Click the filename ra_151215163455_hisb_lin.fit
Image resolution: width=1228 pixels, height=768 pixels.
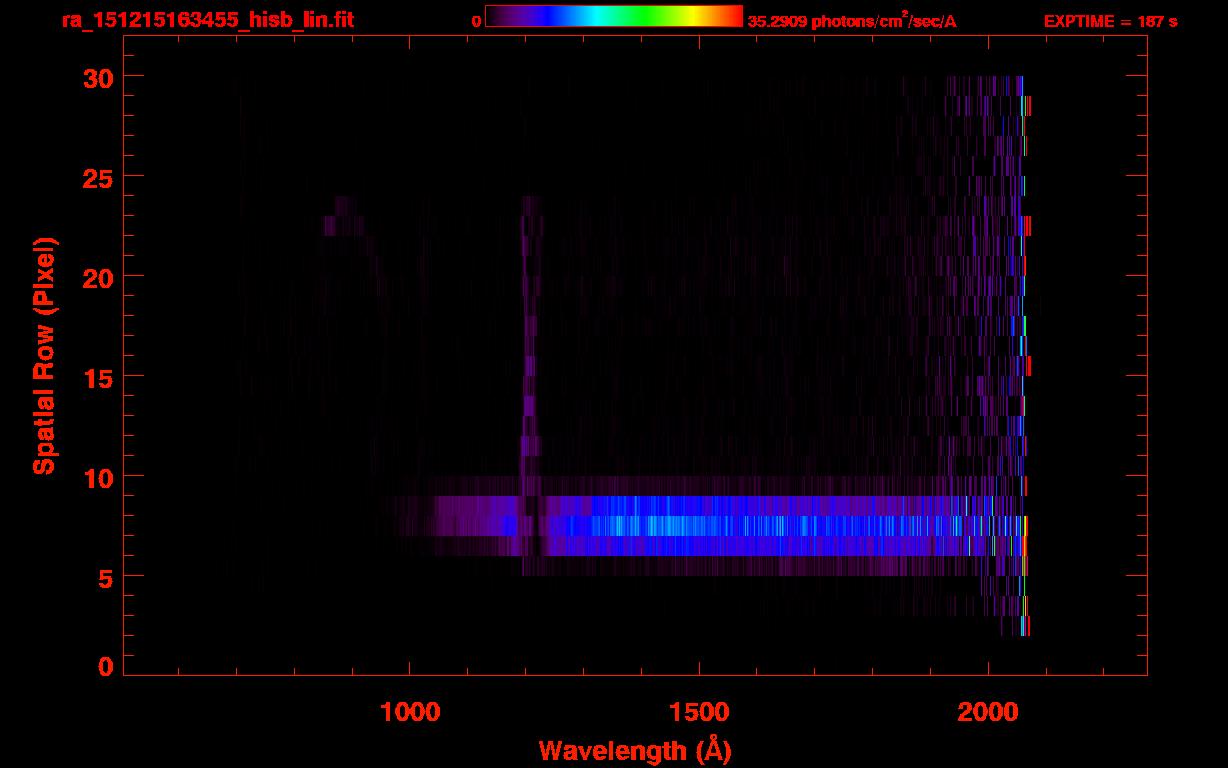click(x=206, y=19)
